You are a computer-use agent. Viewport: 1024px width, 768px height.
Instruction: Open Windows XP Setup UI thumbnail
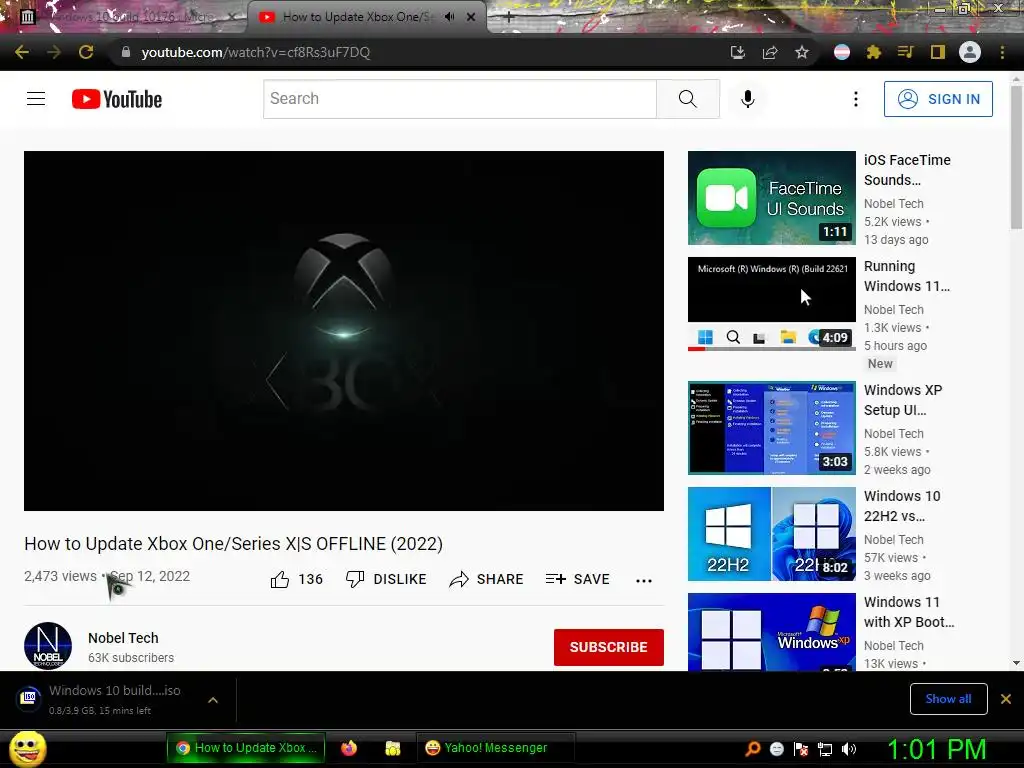pyautogui.click(x=772, y=428)
